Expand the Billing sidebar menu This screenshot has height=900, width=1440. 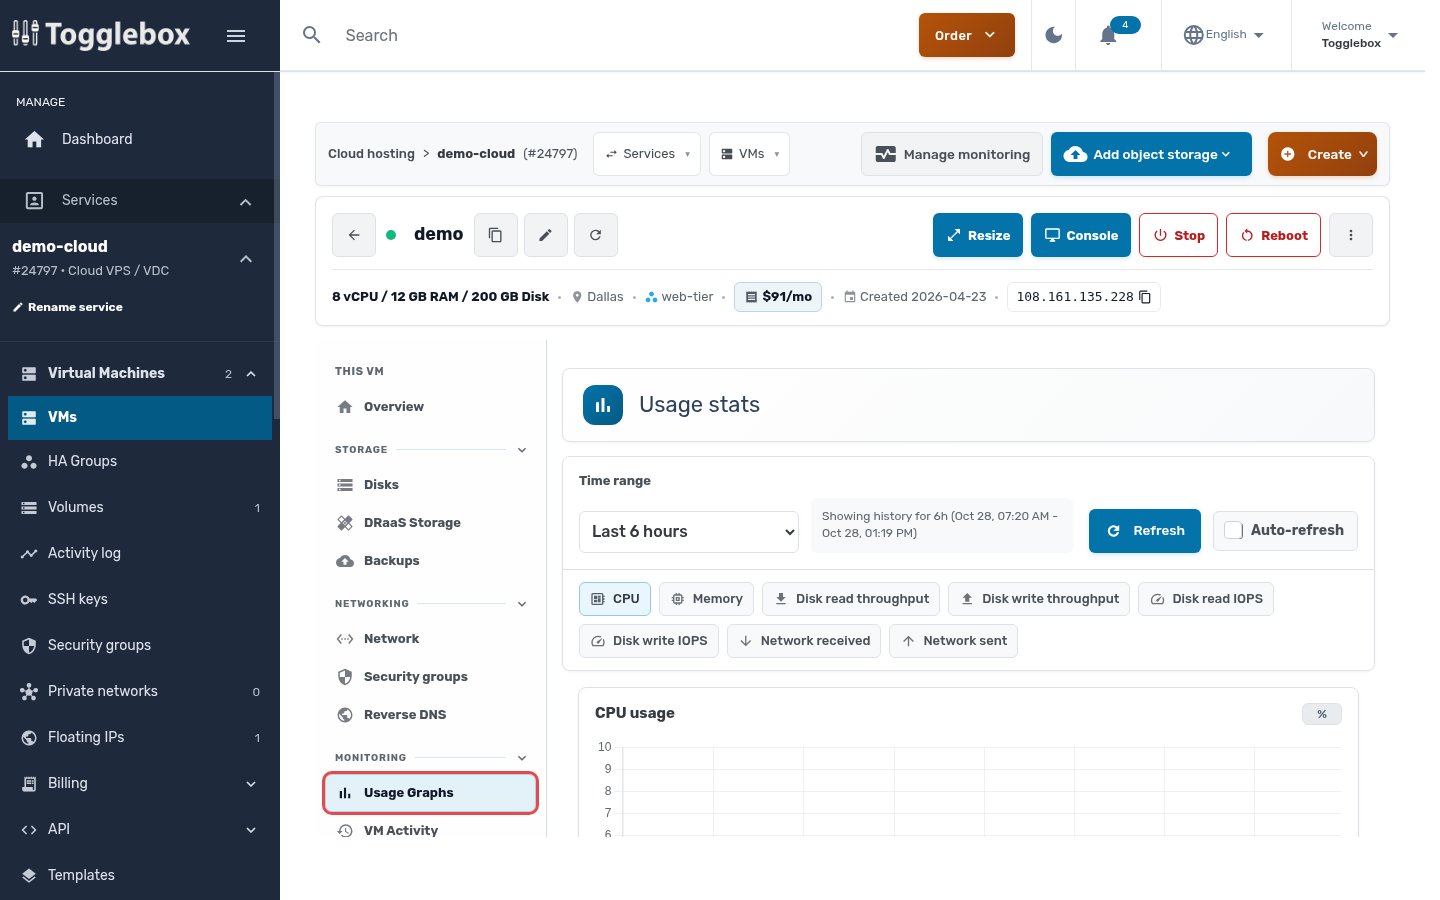140,784
